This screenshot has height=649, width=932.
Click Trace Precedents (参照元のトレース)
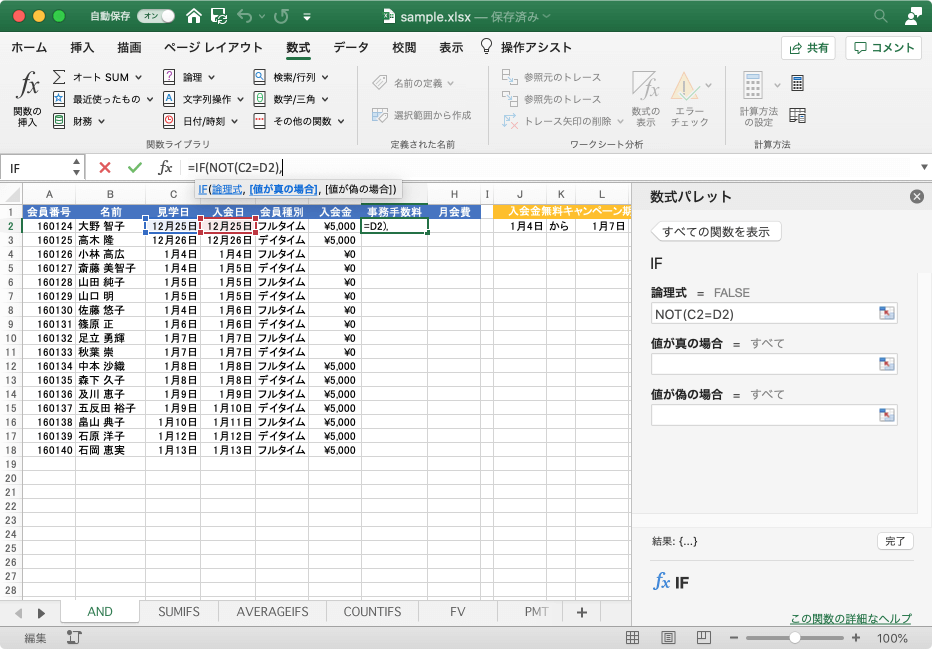point(551,77)
